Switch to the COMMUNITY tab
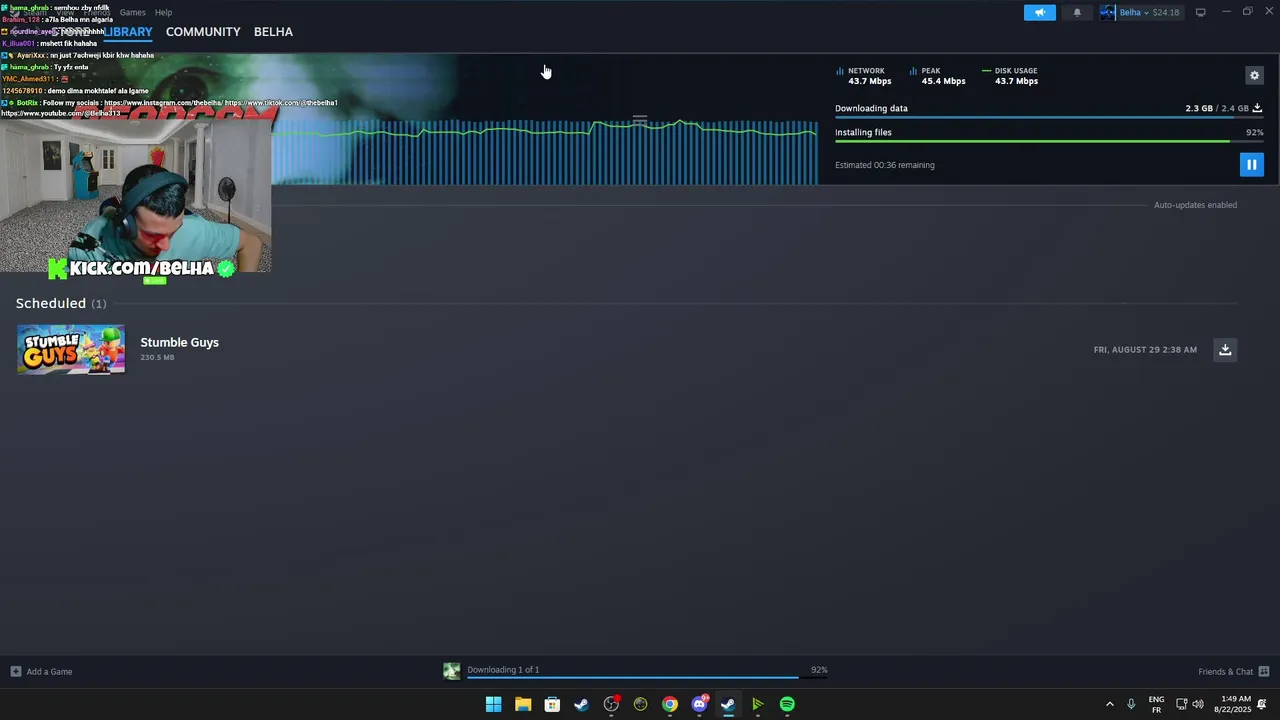The width and height of the screenshot is (1280, 720). coord(203,32)
